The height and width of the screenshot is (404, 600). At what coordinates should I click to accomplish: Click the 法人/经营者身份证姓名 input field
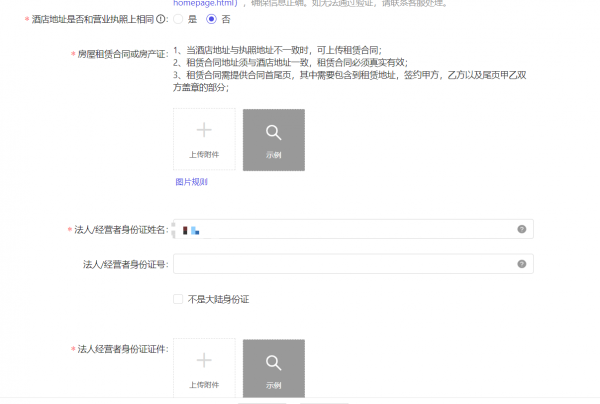coord(353,229)
